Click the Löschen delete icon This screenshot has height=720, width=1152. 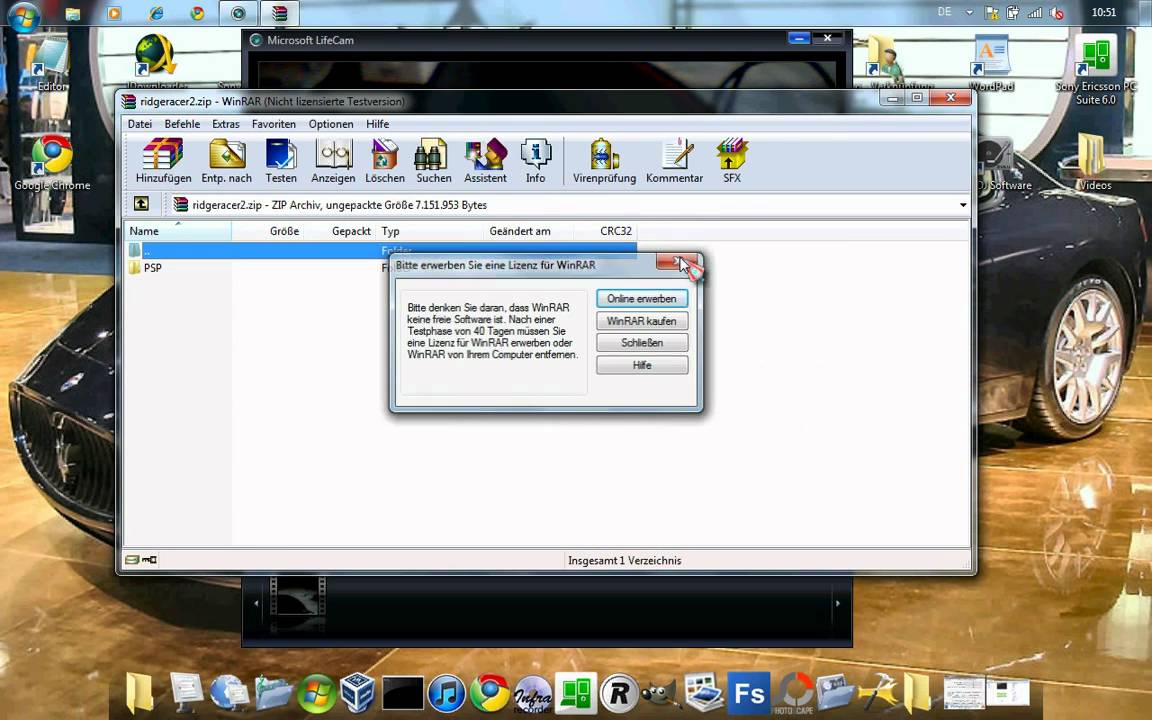click(x=384, y=161)
